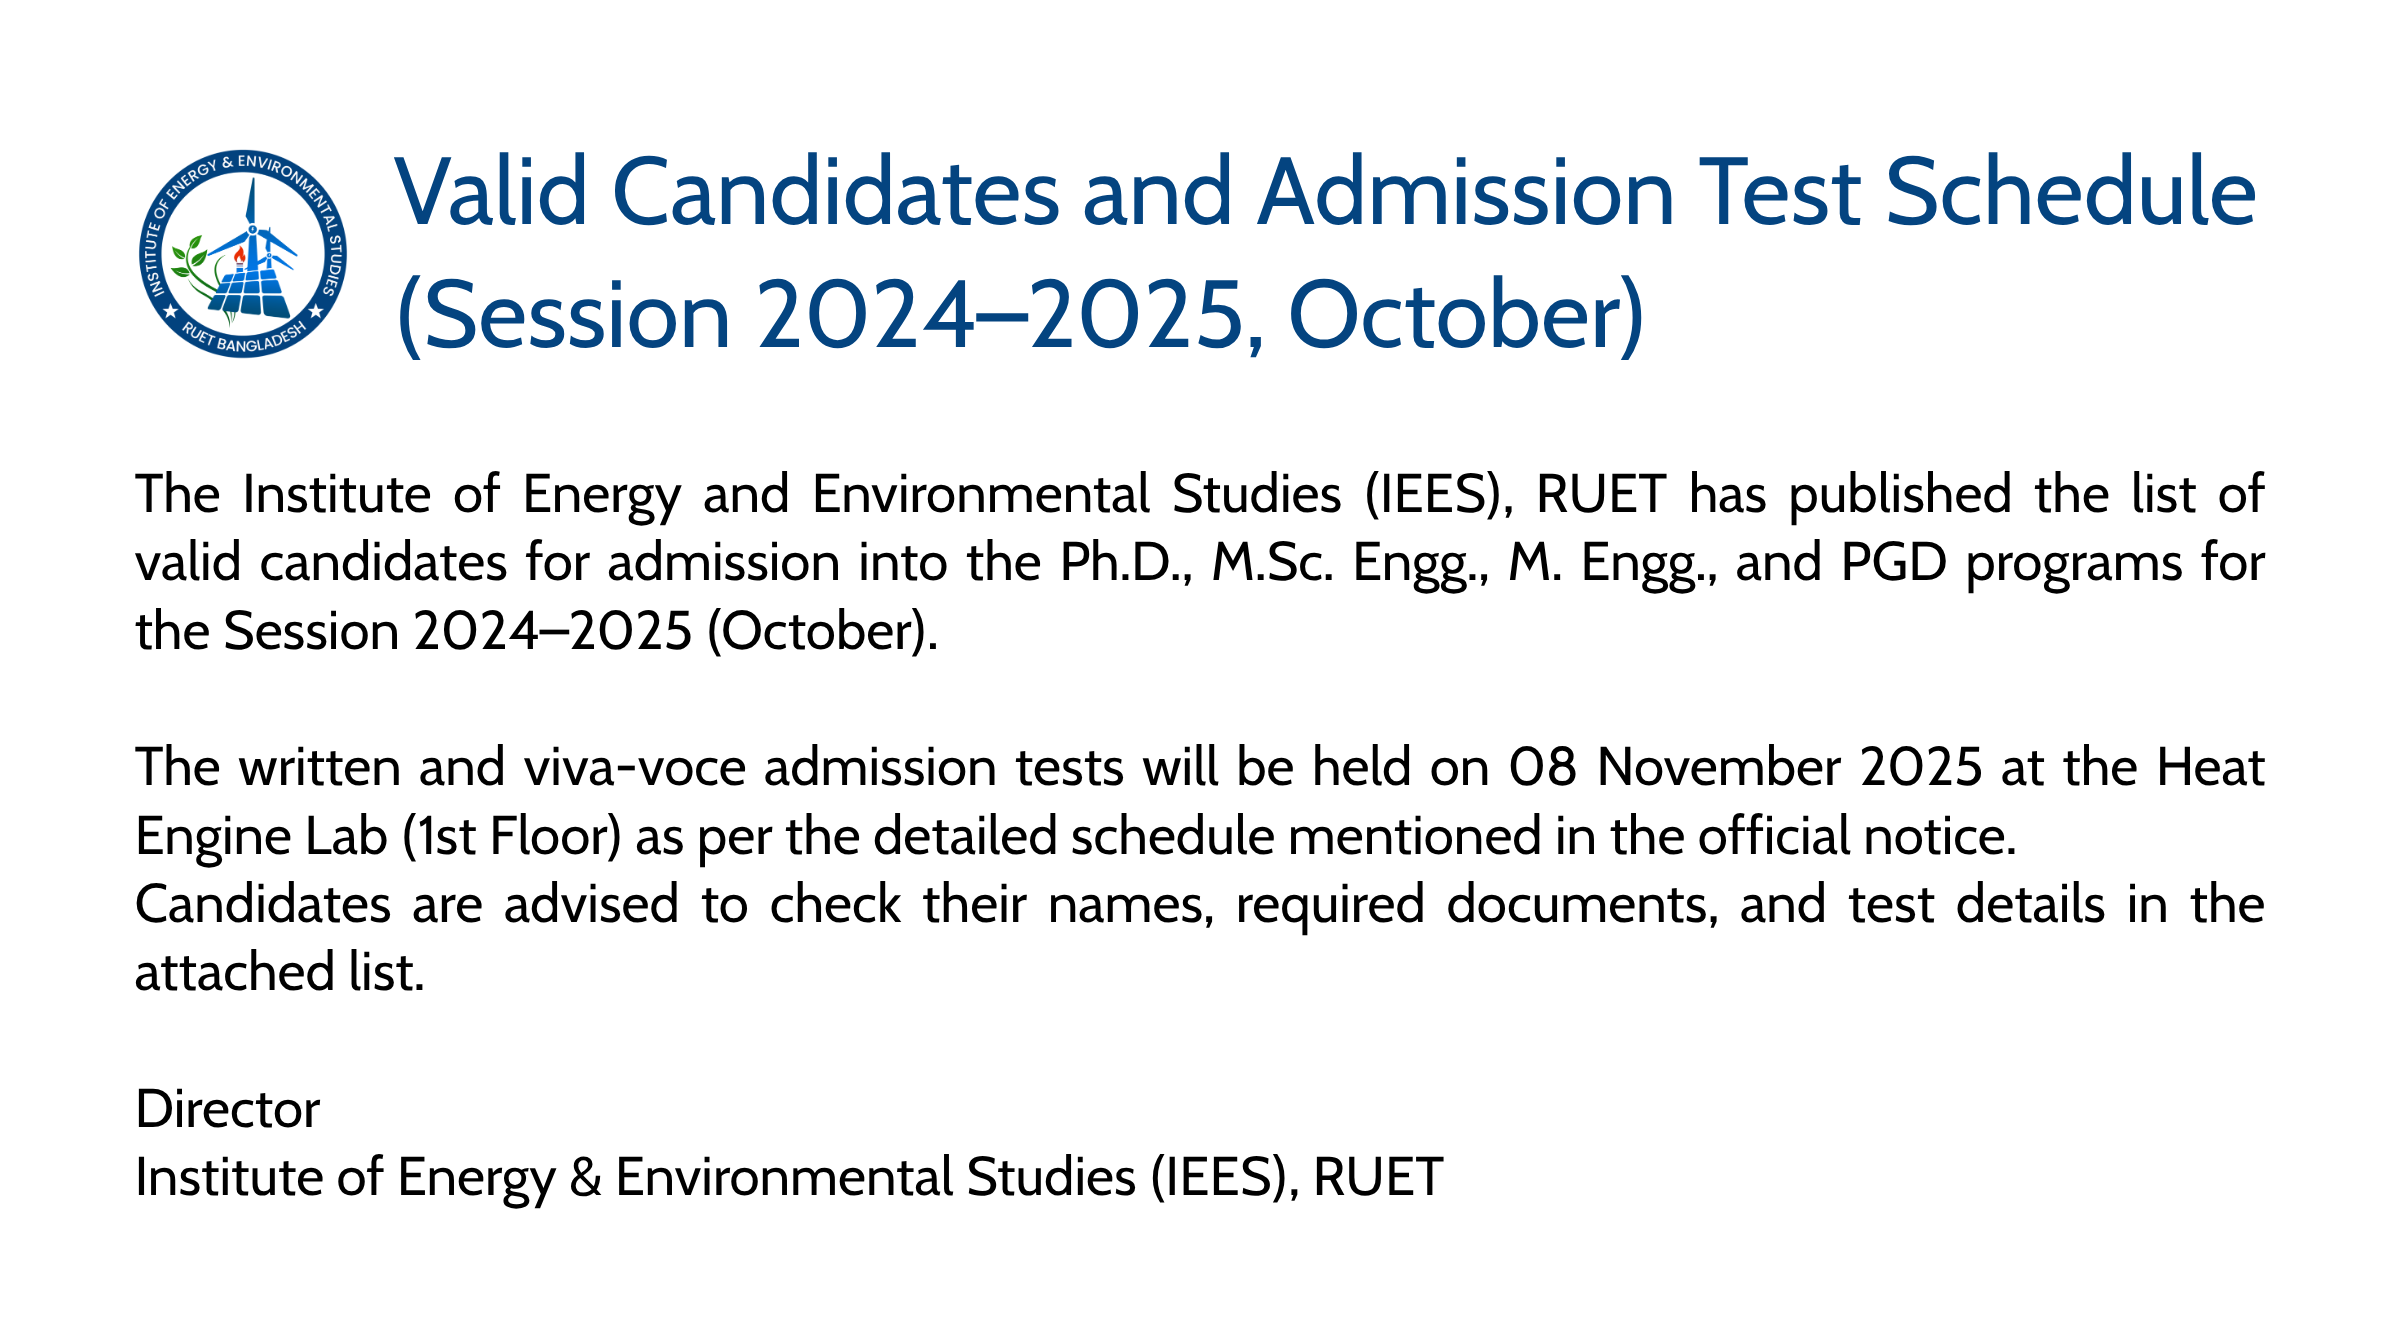Click the IEES RUET circular logo
The image size is (2400, 1344).
click(243, 254)
